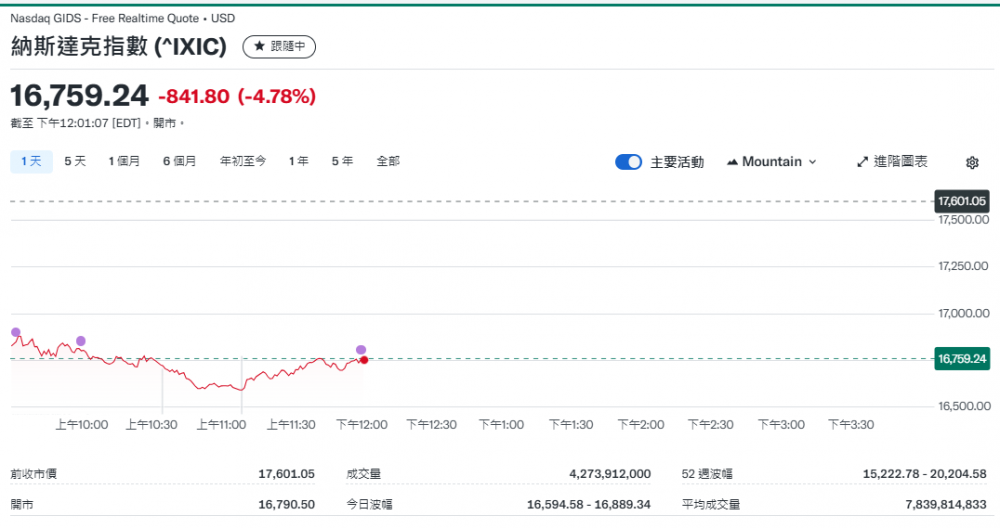1000x528 pixels.
Task: Select 全部 all-time range
Action: 388,161
